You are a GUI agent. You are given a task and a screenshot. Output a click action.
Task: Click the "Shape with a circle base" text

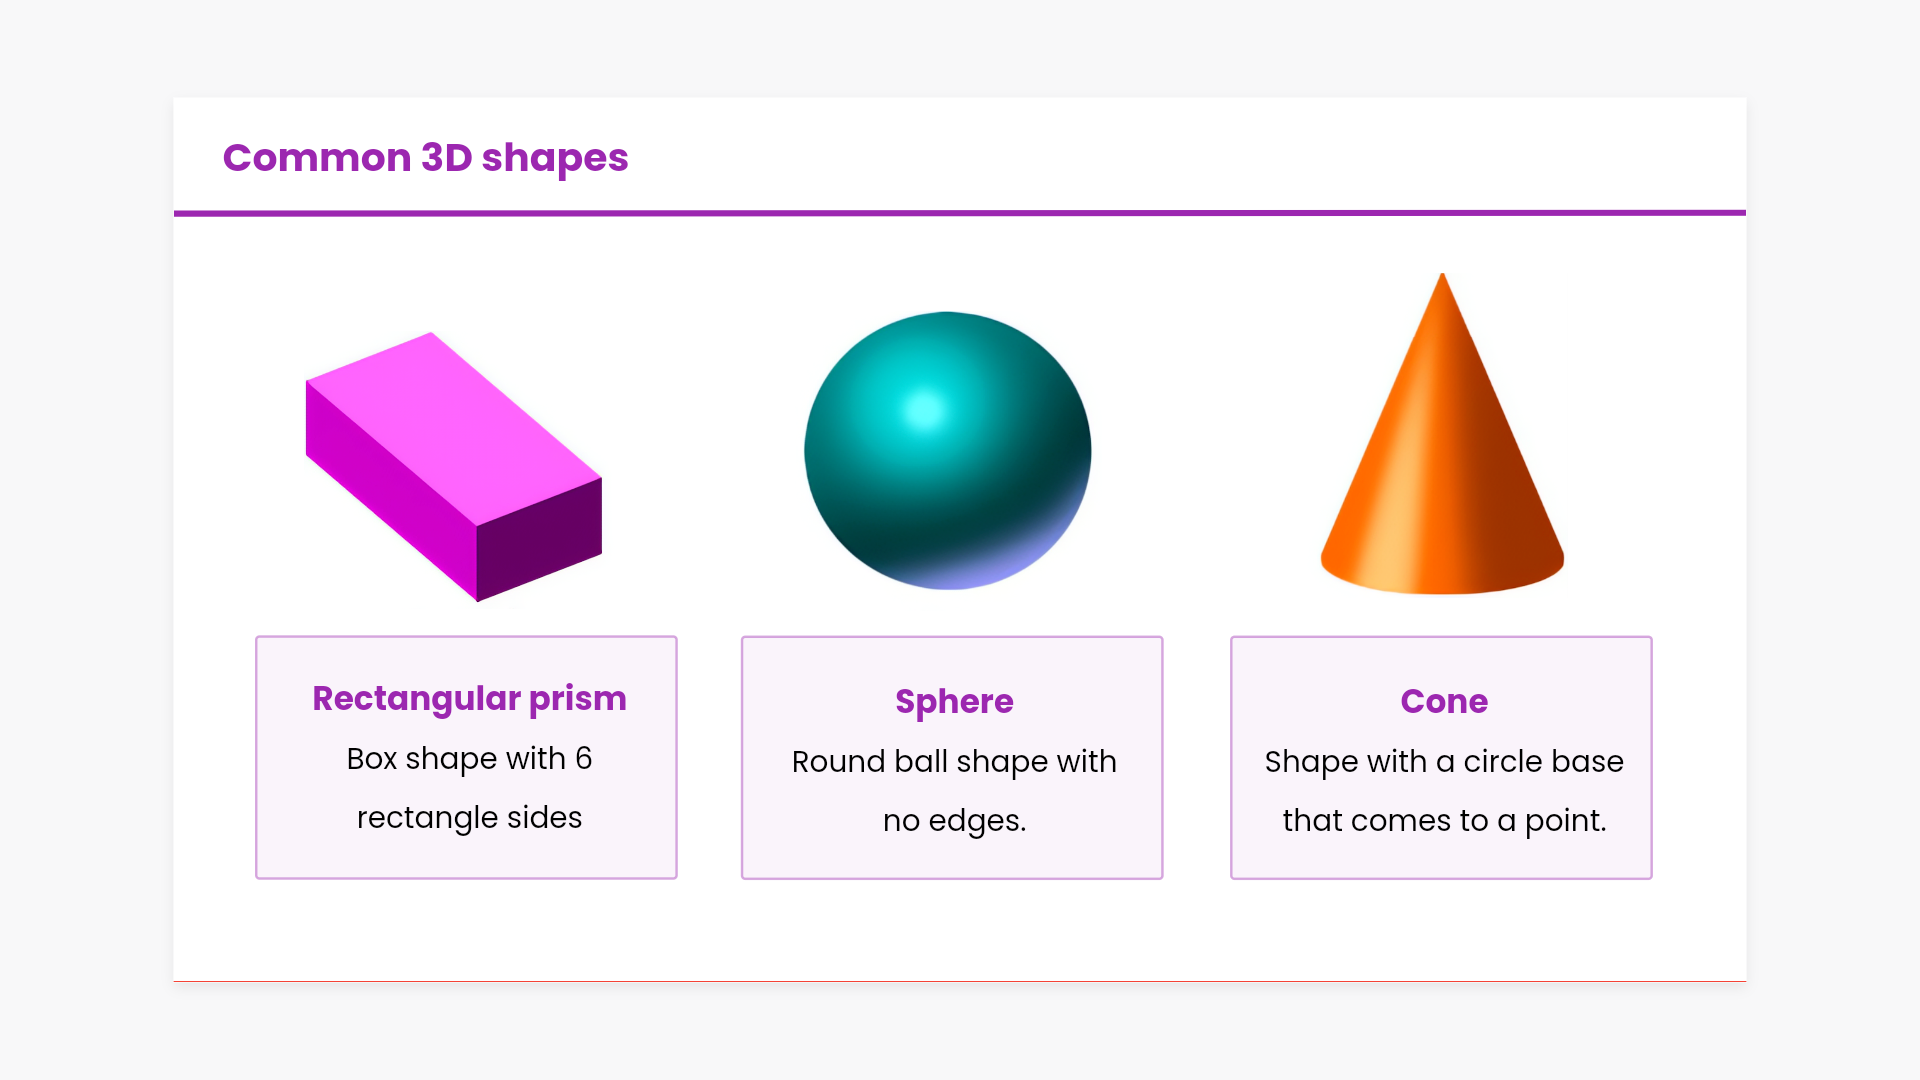1444,761
